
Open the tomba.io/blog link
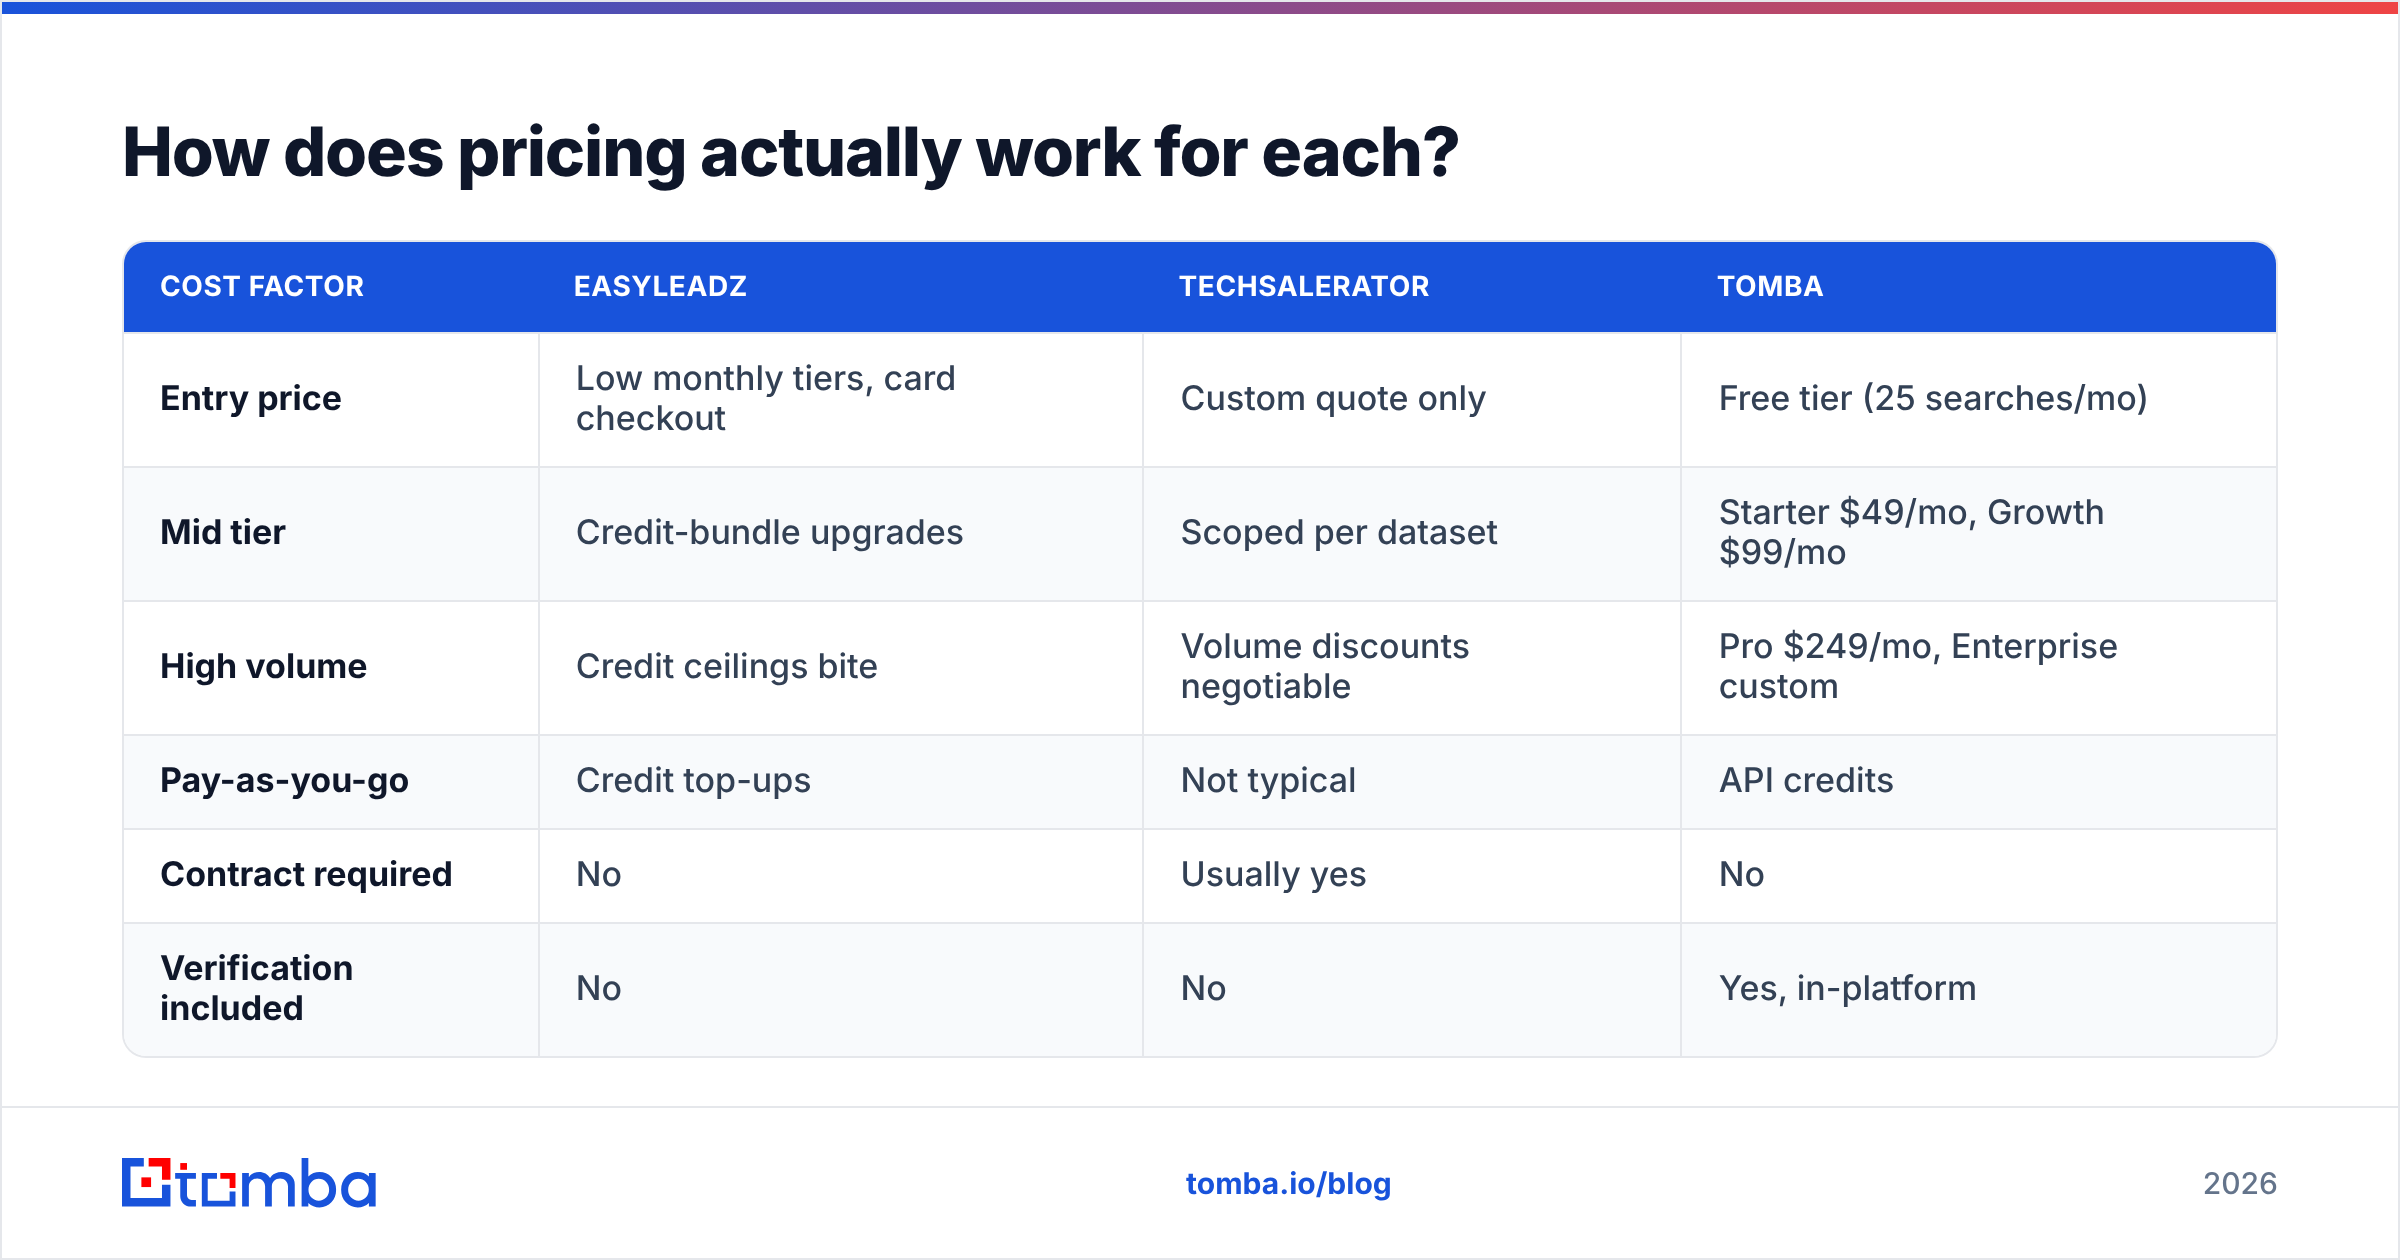pyautogui.click(x=1288, y=1184)
